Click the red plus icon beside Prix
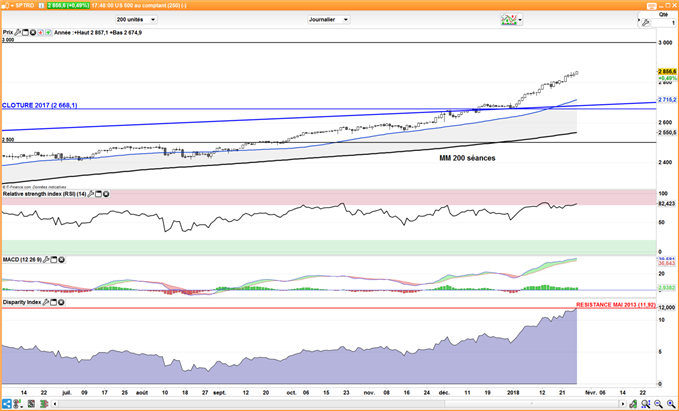This screenshot has height=411, width=679. click(x=40, y=32)
